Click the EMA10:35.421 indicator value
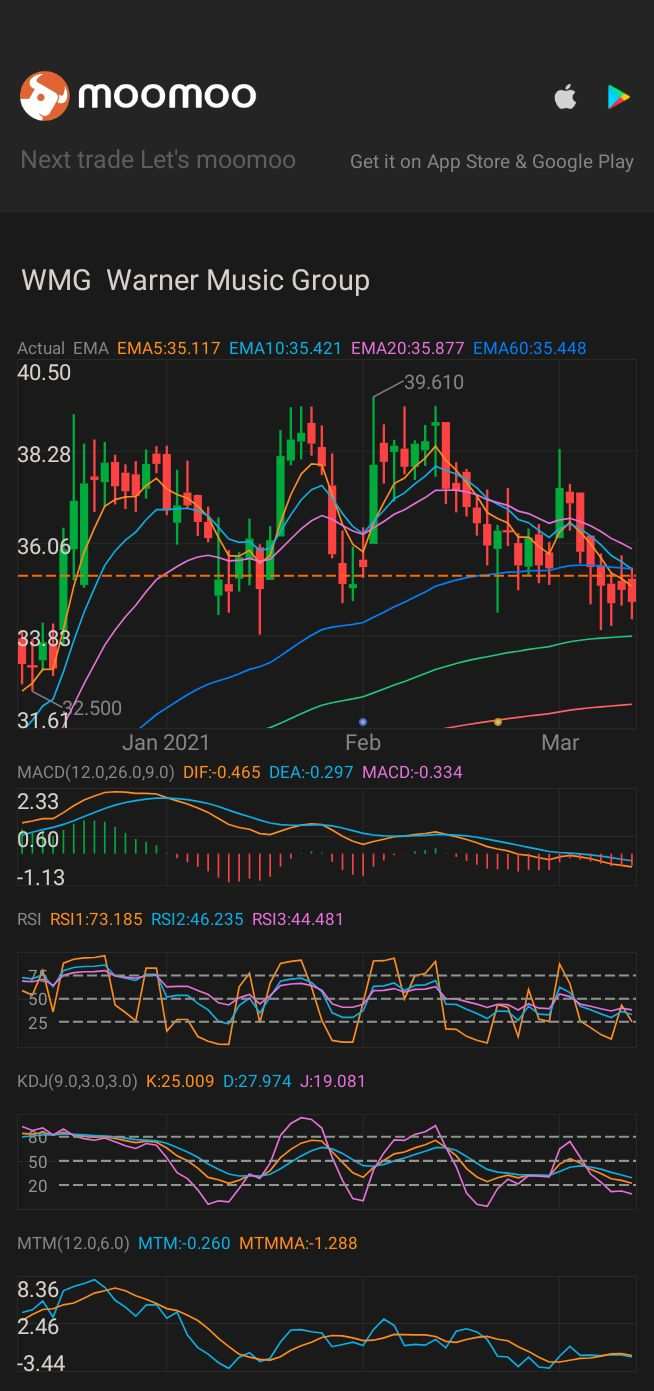Viewport: 654px width, 1391px height. pyautogui.click(x=285, y=348)
